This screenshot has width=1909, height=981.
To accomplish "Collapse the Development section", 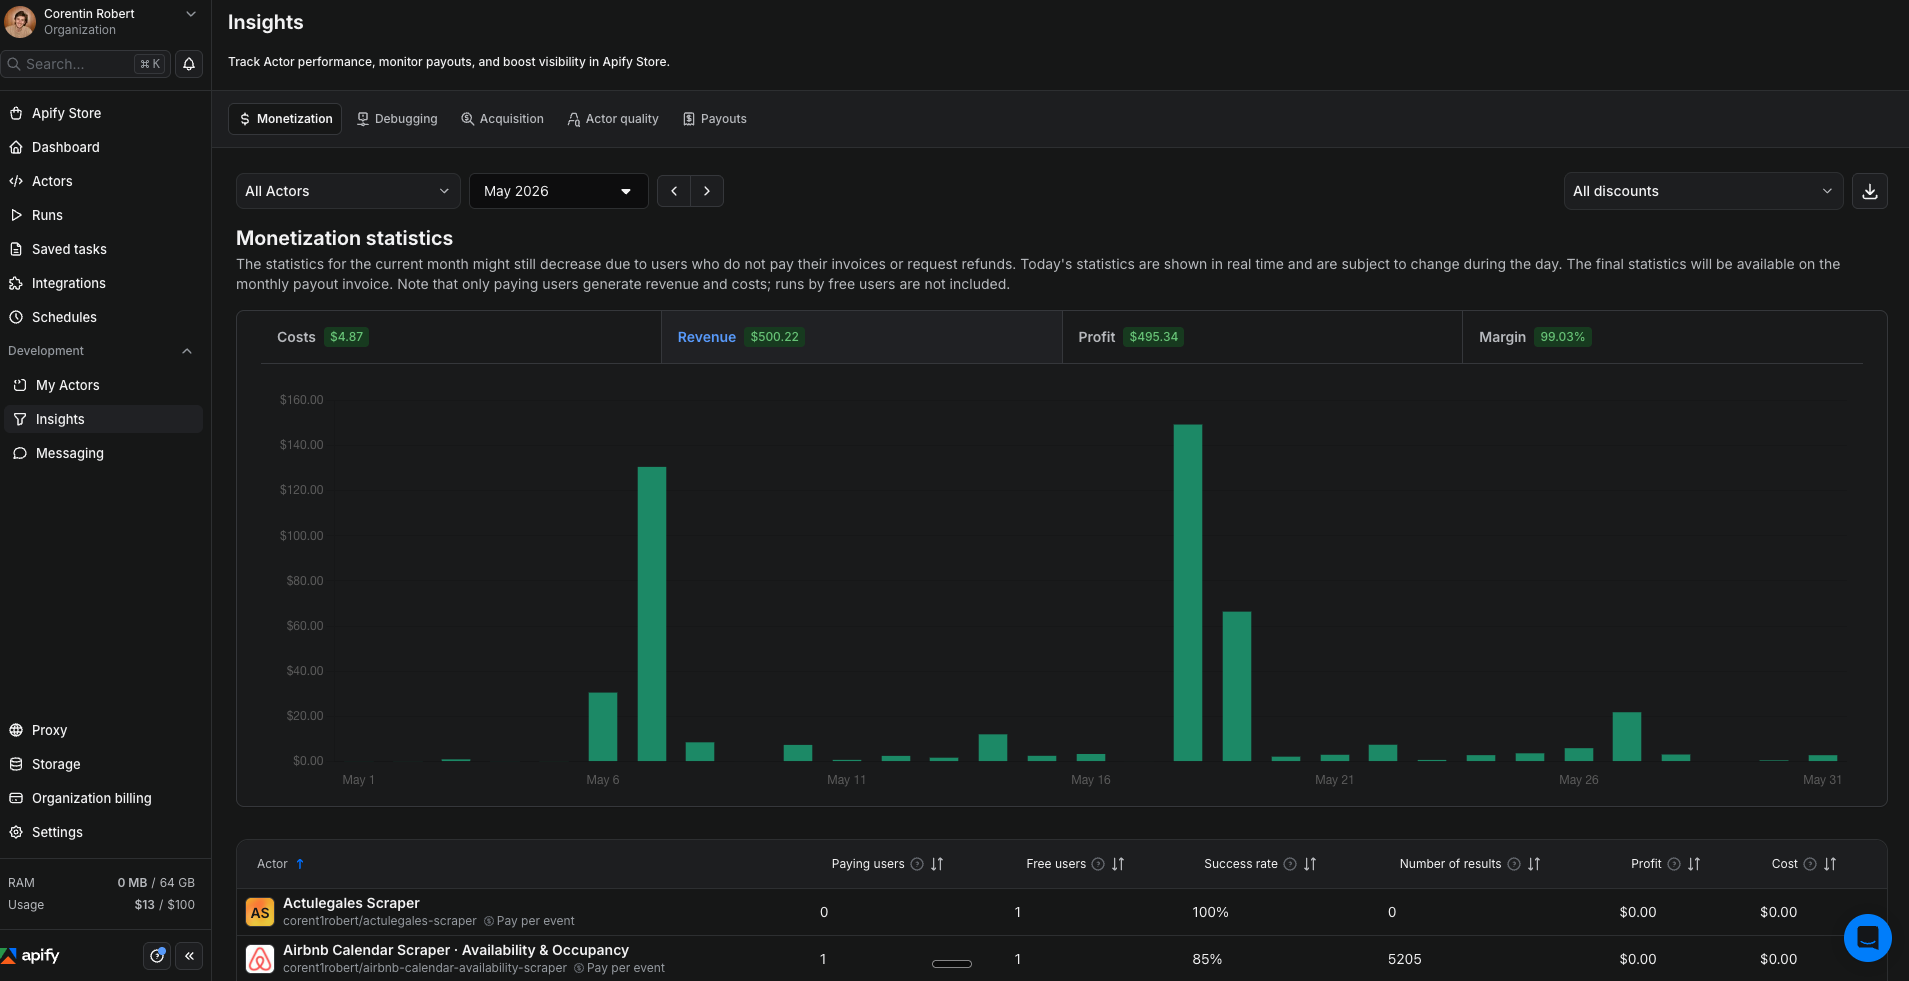I will (x=187, y=351).
